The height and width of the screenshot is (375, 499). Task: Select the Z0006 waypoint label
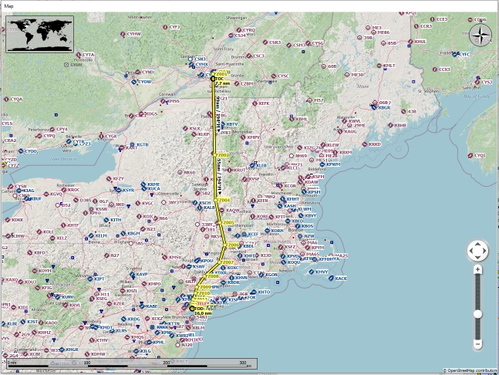tap(233, 245)
